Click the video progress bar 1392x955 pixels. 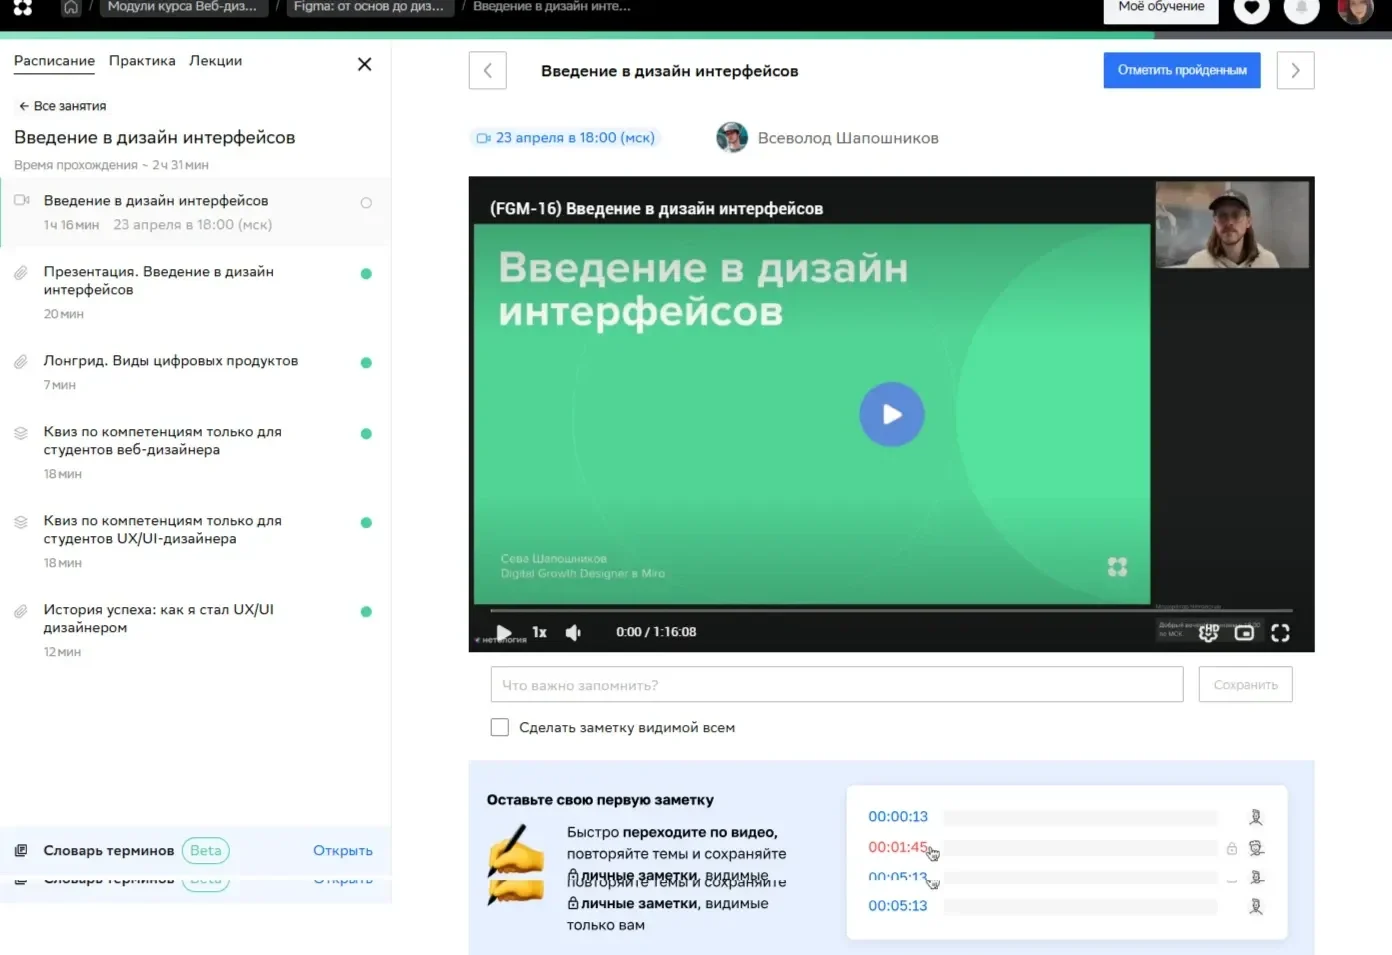point(891,610)
